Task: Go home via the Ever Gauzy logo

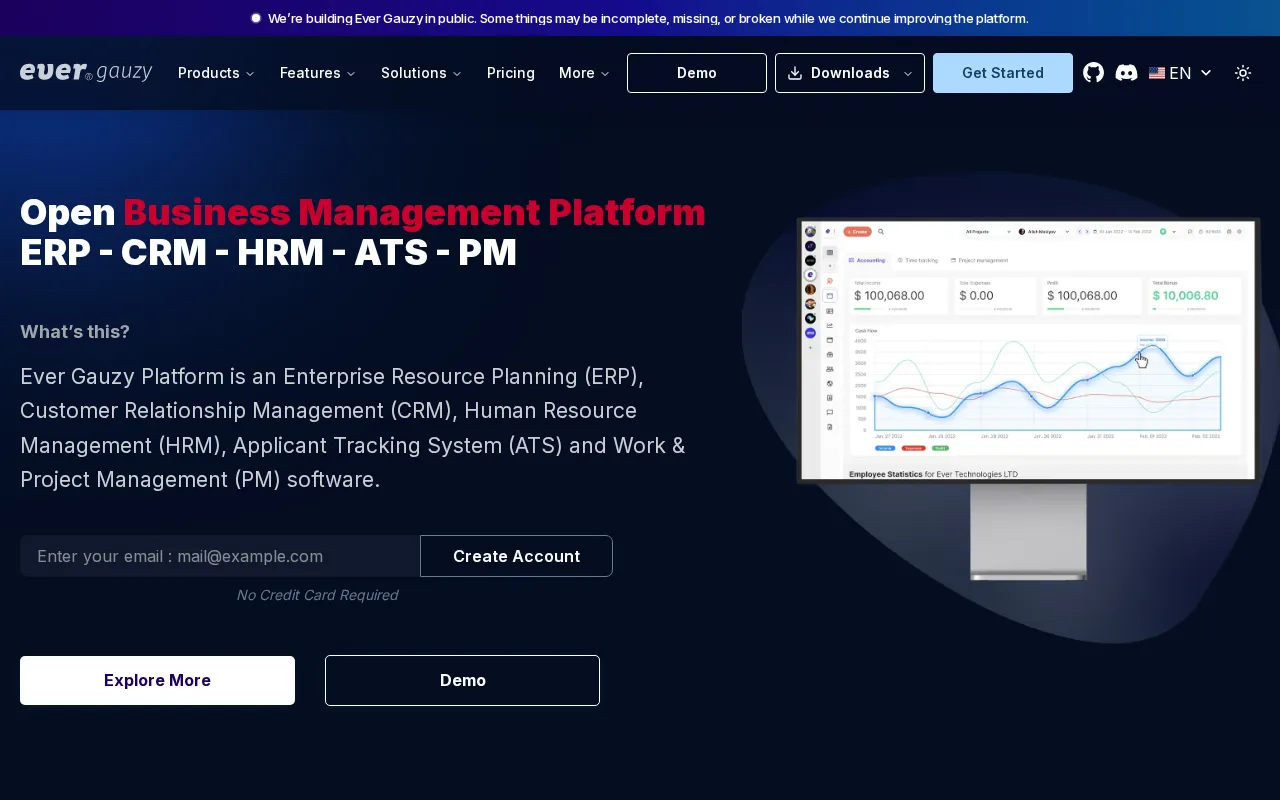Action: [x=86, y=72]
